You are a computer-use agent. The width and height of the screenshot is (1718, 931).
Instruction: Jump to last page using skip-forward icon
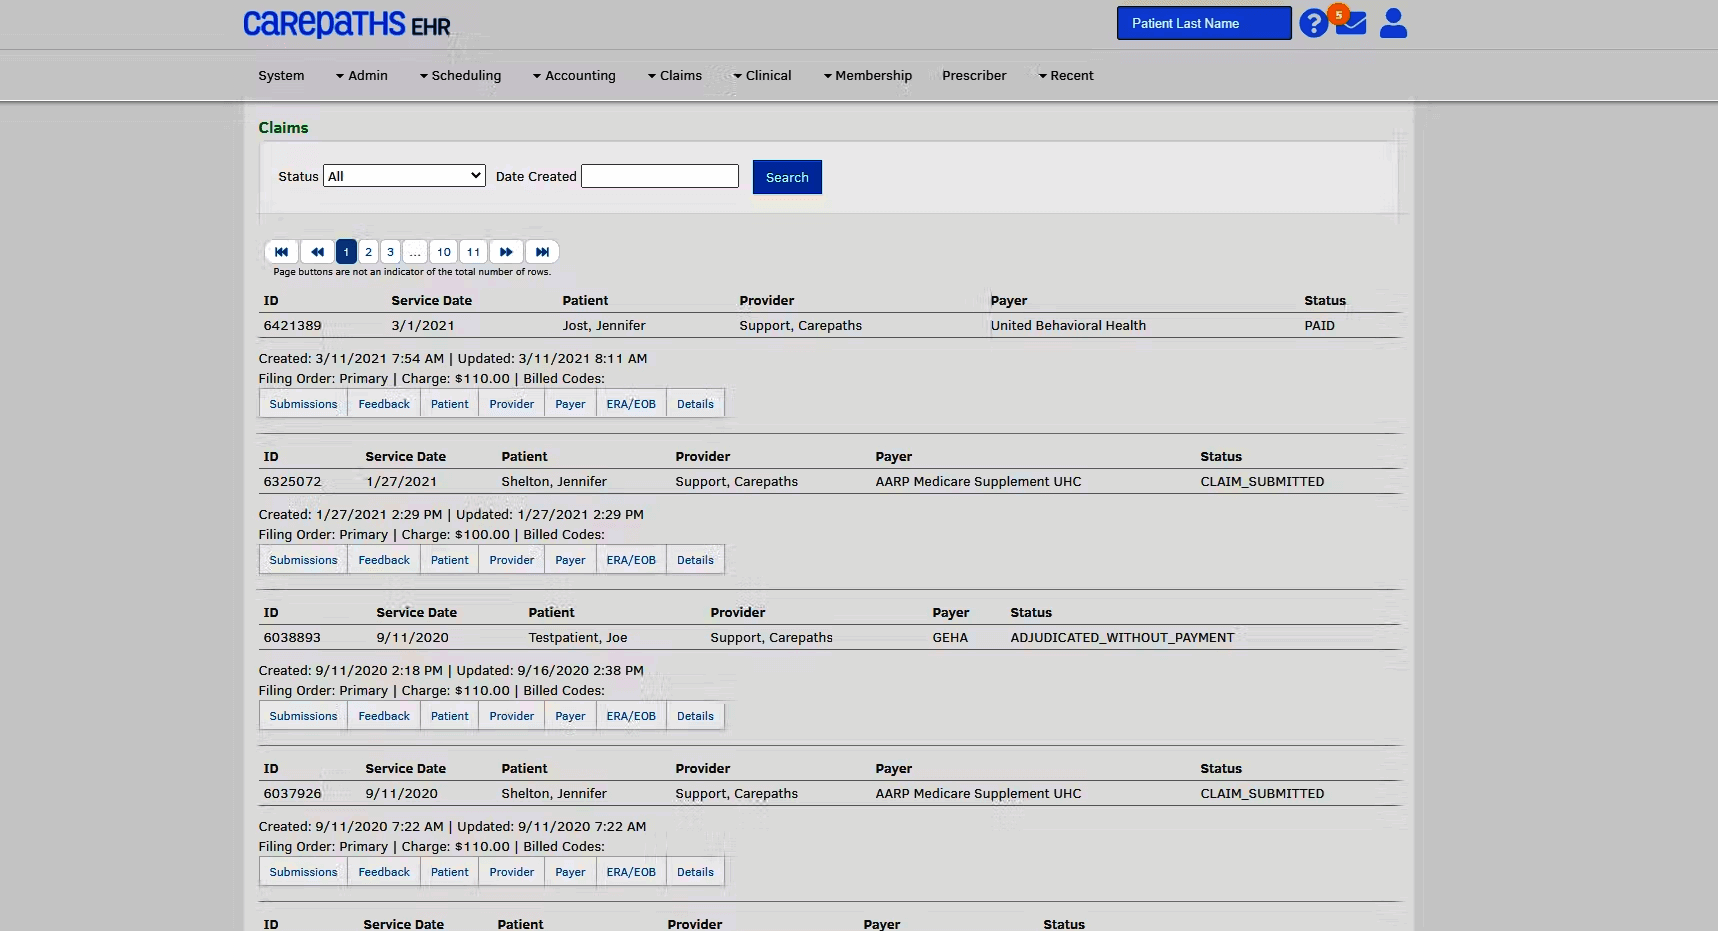(x=542, y=251)
